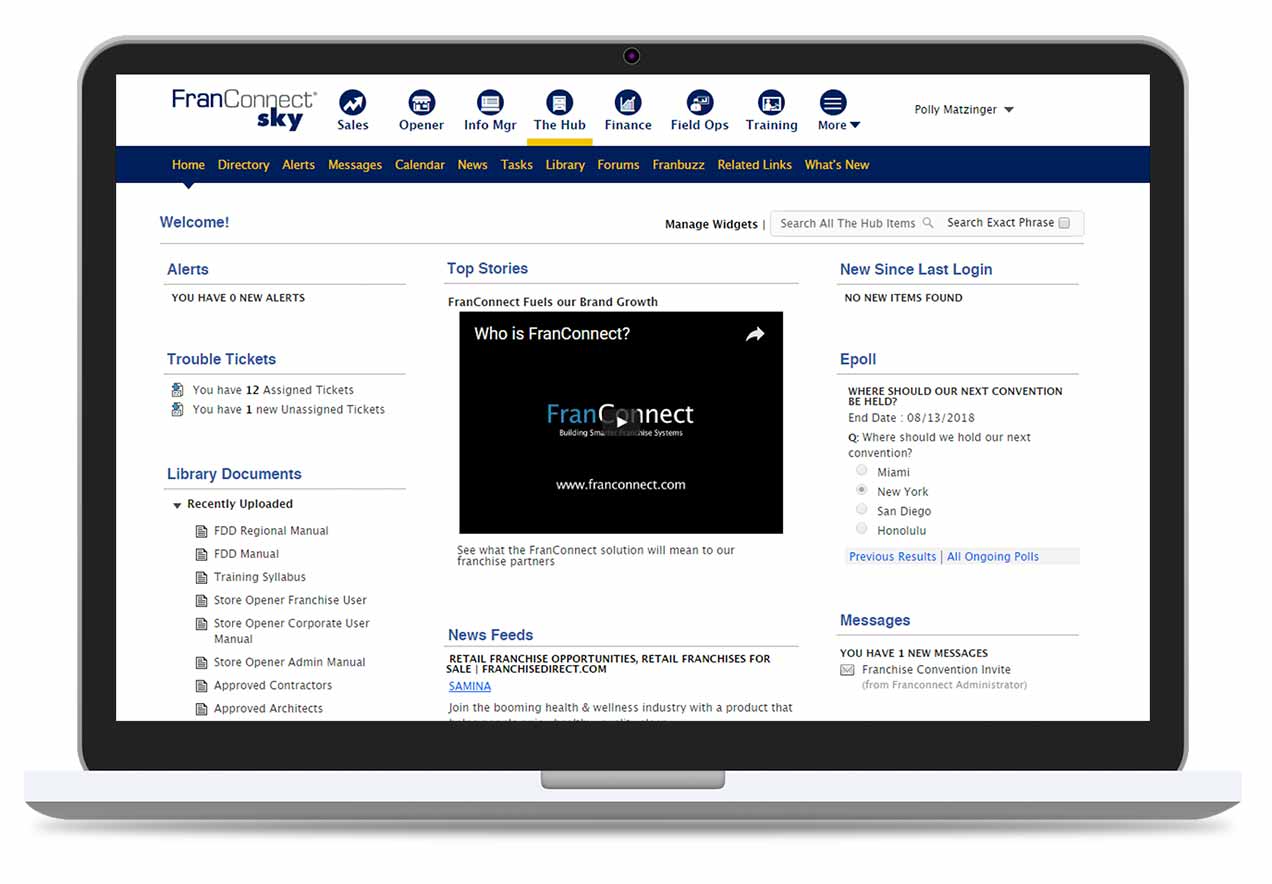Open the More hamburger menu icon
This screenshot has width=1272, height=884.
pyautogui.click(x=833, y=102)
